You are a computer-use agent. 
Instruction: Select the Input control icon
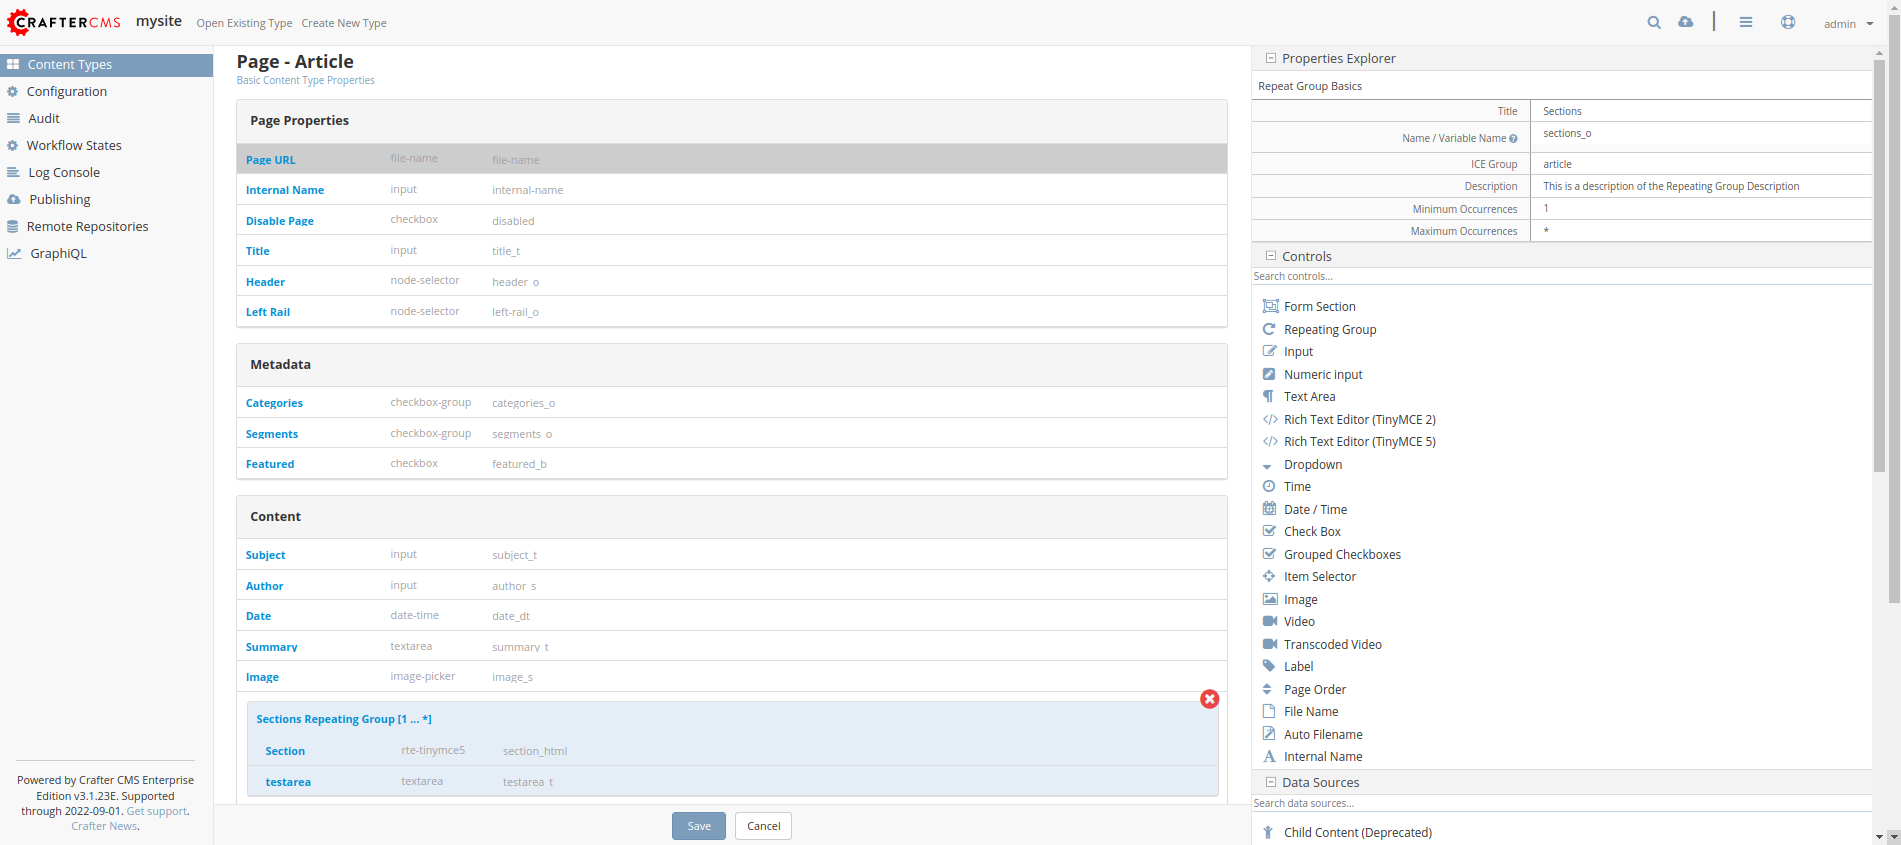point(1269,351)
